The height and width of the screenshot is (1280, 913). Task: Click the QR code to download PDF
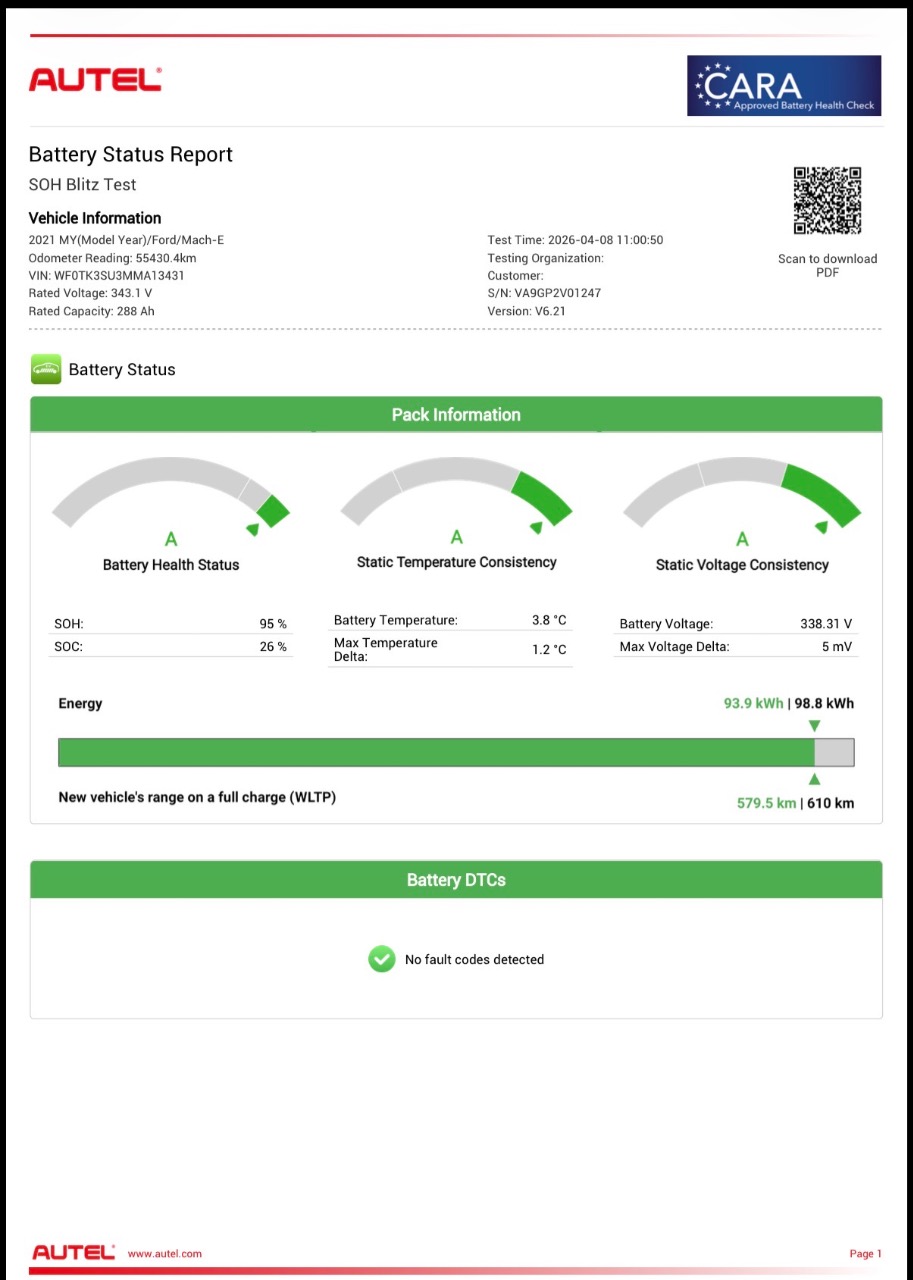coord(827,201)
